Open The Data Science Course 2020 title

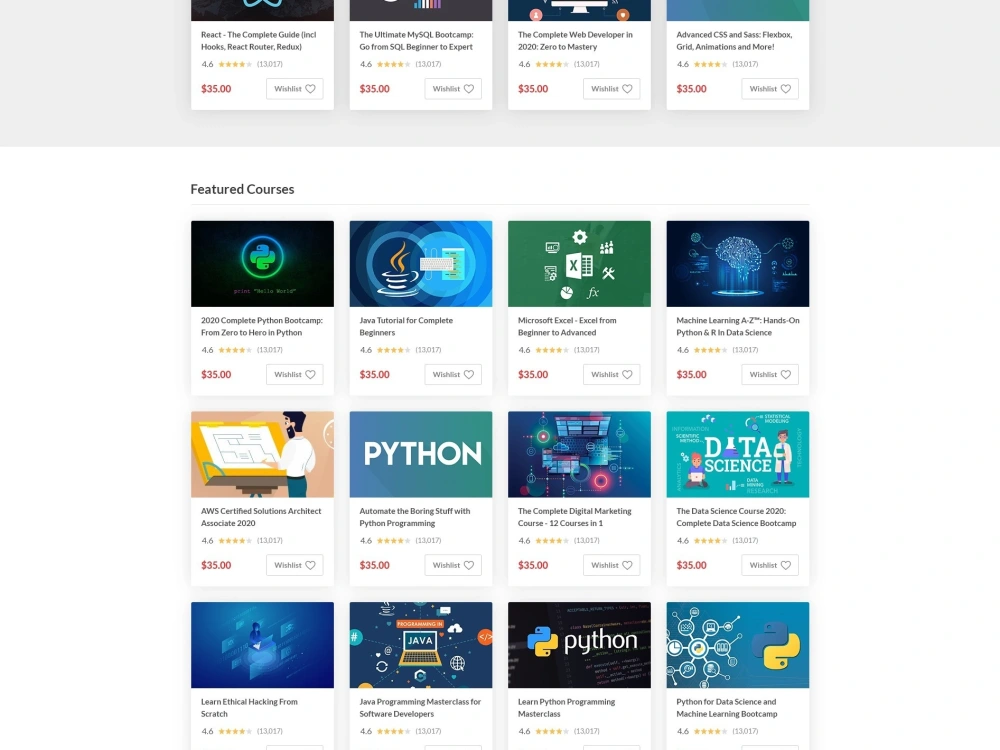tap(736, 517)
